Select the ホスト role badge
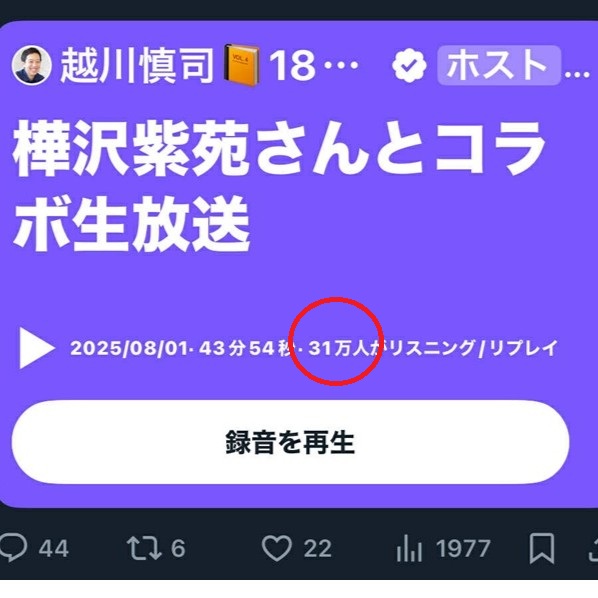Viewport: 598px width, 598px height. (x=499, y=65)
